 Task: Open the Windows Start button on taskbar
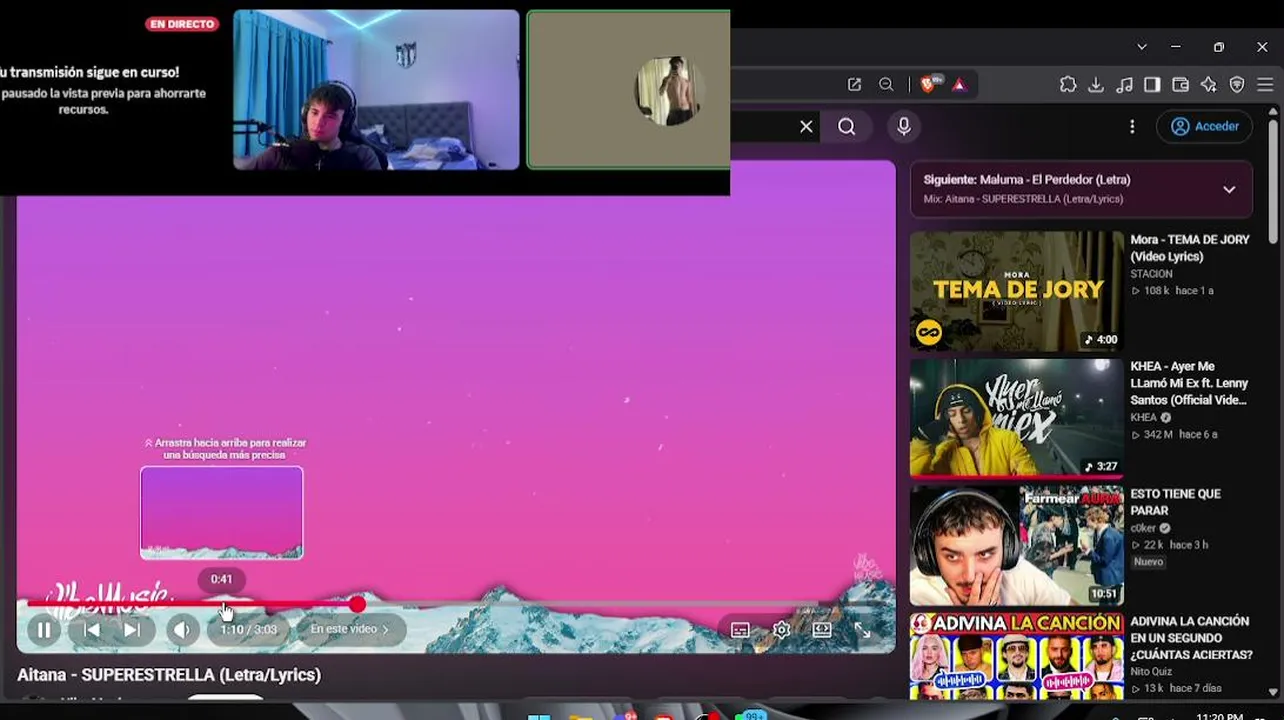539,715
